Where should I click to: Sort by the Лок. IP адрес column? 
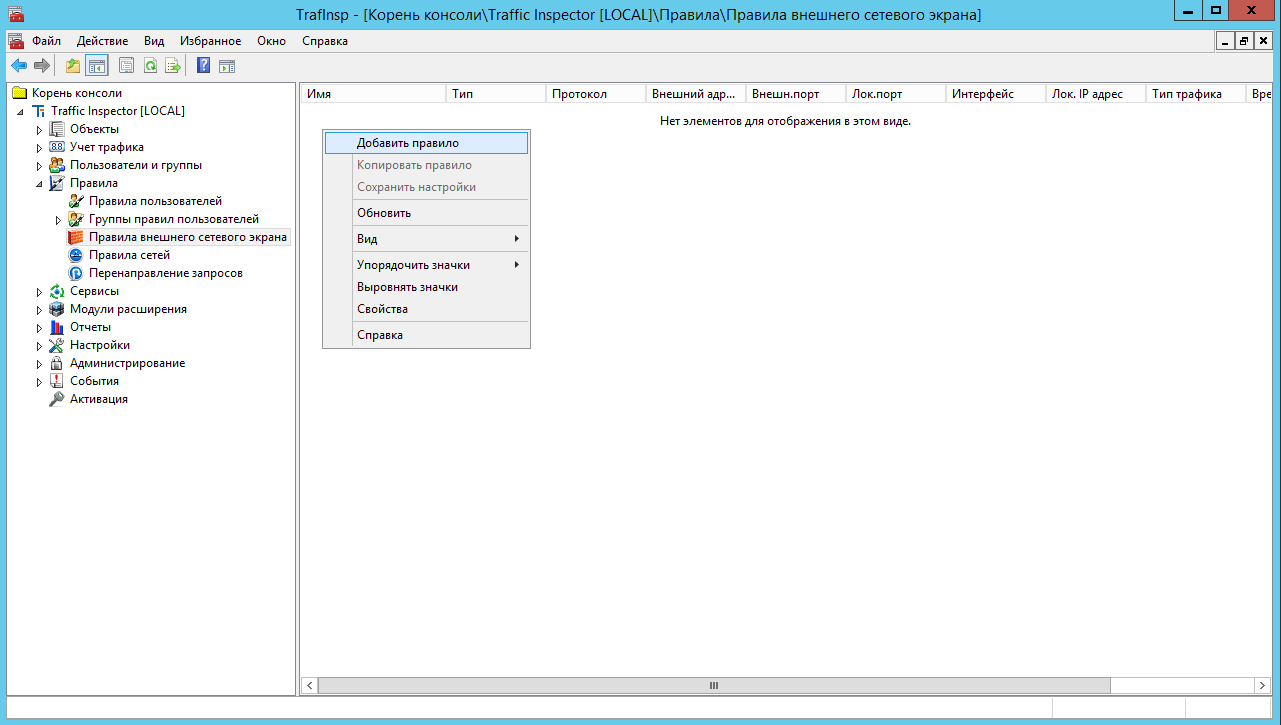1096,94
